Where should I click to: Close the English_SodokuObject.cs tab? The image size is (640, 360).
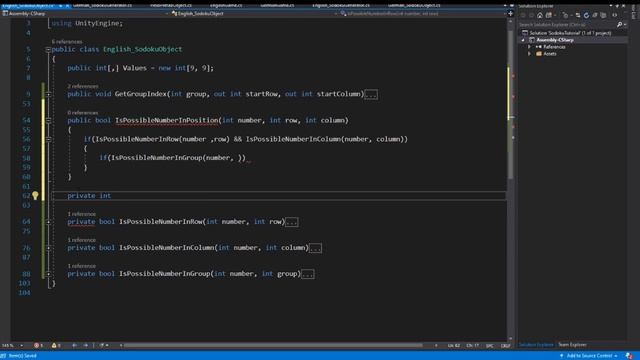coord(67,6)
